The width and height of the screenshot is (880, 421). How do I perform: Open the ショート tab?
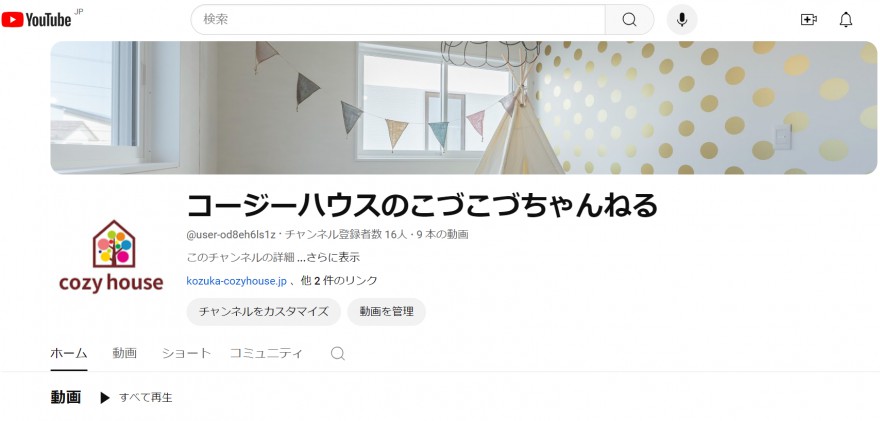coord(186,353)
